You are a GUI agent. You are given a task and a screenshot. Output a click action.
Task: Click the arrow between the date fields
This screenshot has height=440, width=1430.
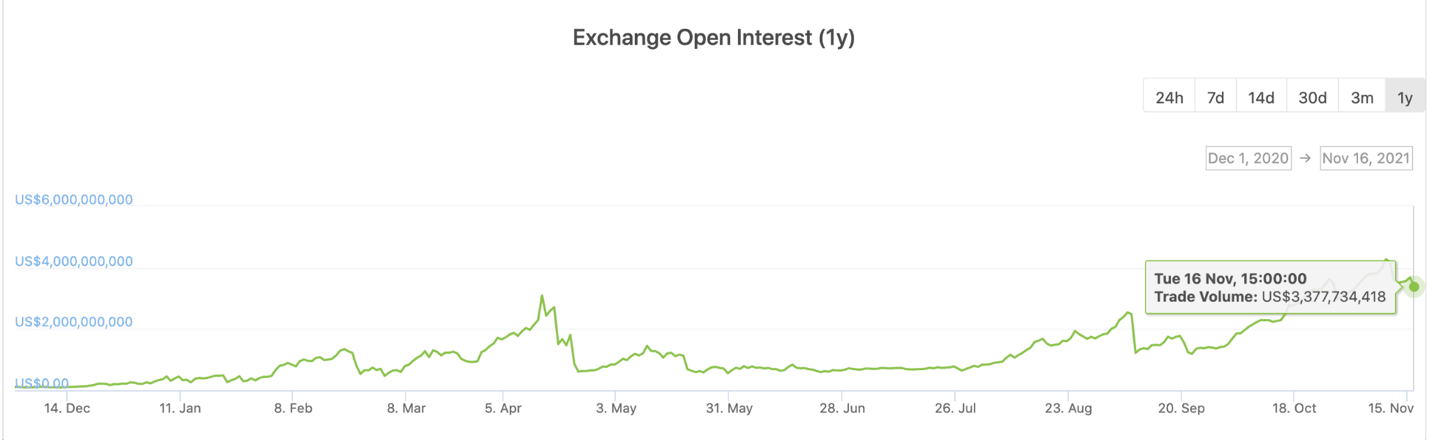pyautogui.click(x=1305, y=158)
